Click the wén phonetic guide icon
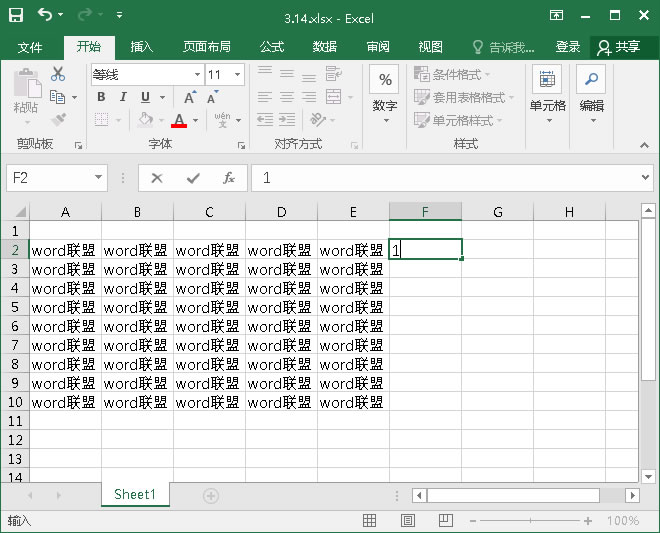Image resolution: width=660 pixels, height=533 pixels. [x=222, y=120]
